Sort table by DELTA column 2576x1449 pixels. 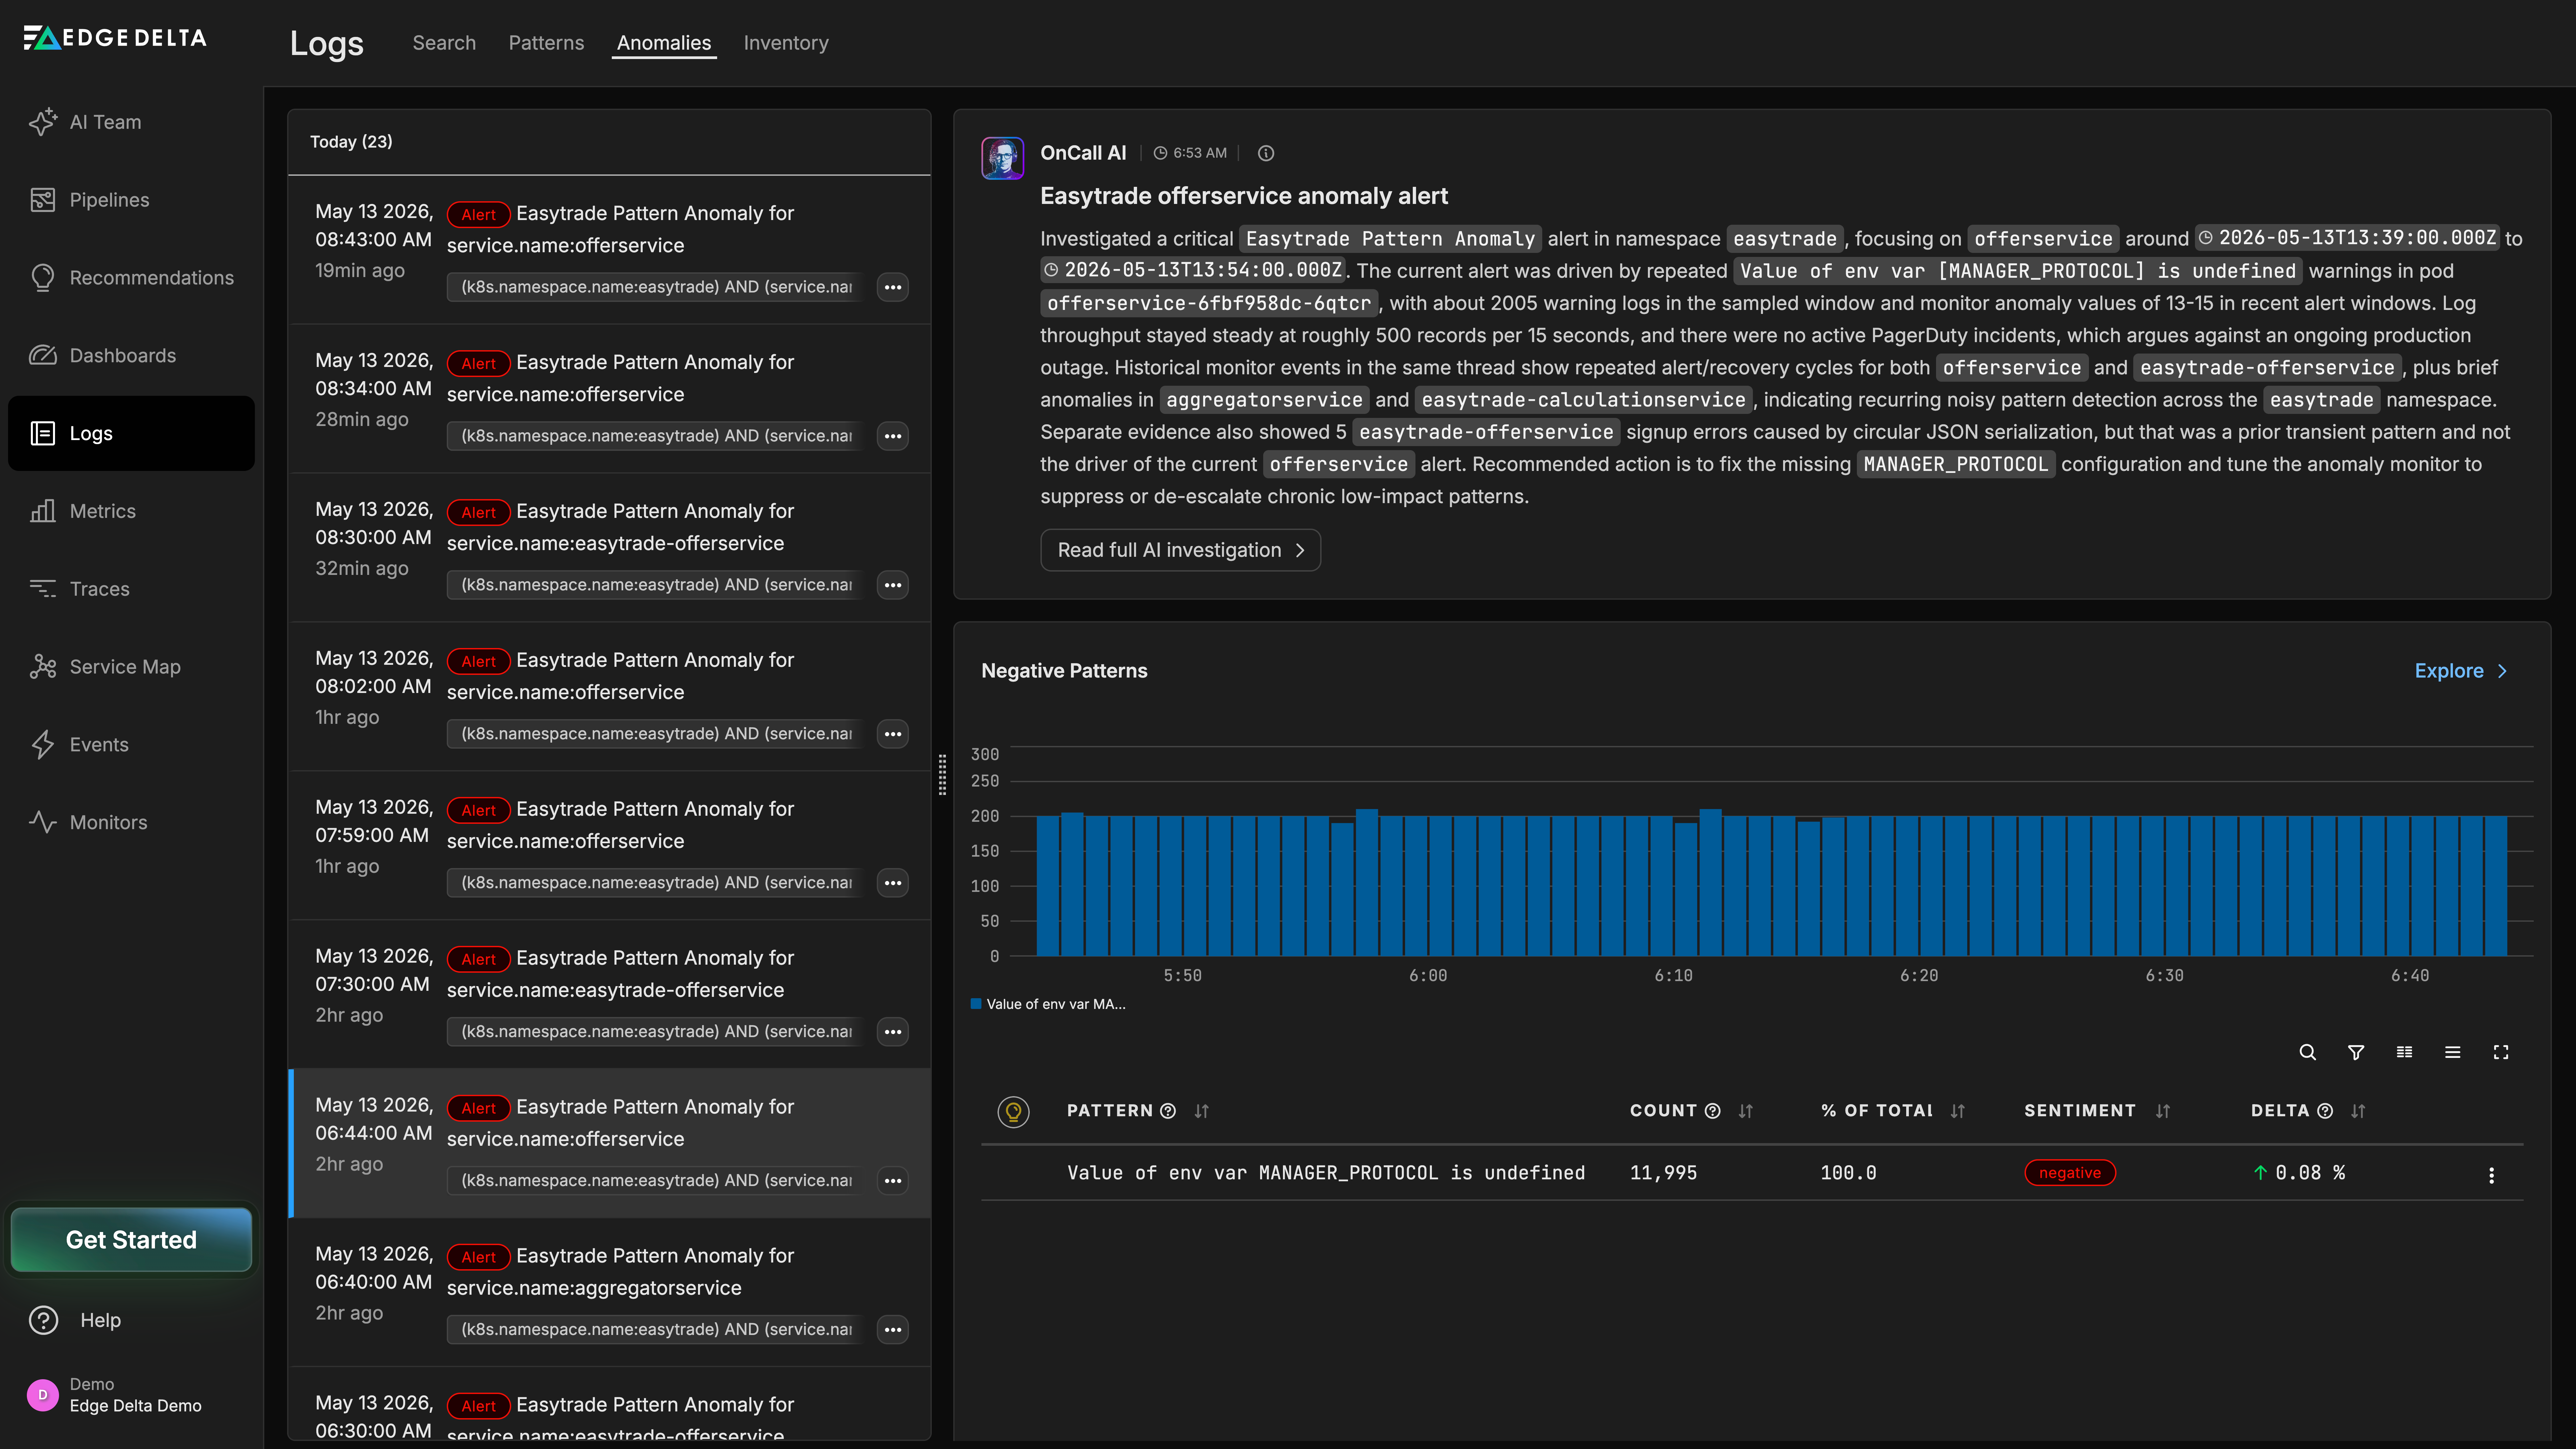click(x=2358, y=1111)
